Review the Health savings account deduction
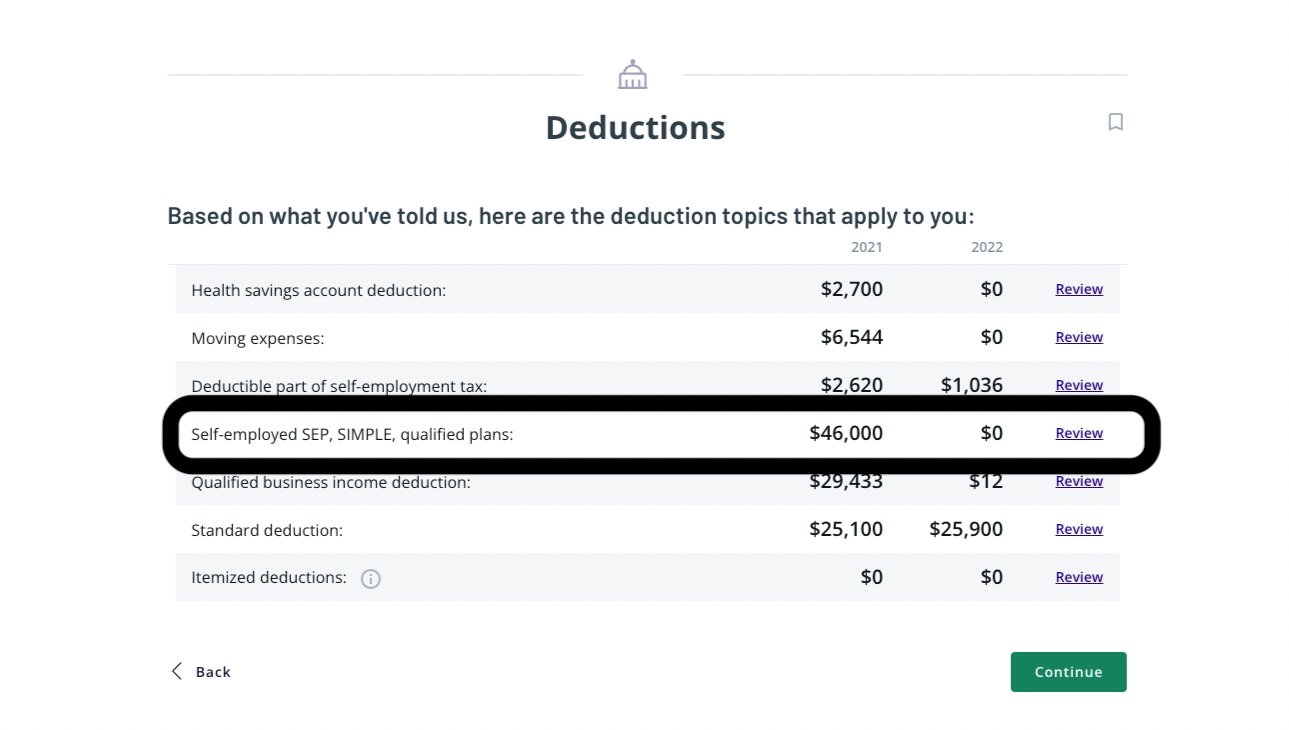This screenshot has height=730, width=1289. click(1079, 289)
